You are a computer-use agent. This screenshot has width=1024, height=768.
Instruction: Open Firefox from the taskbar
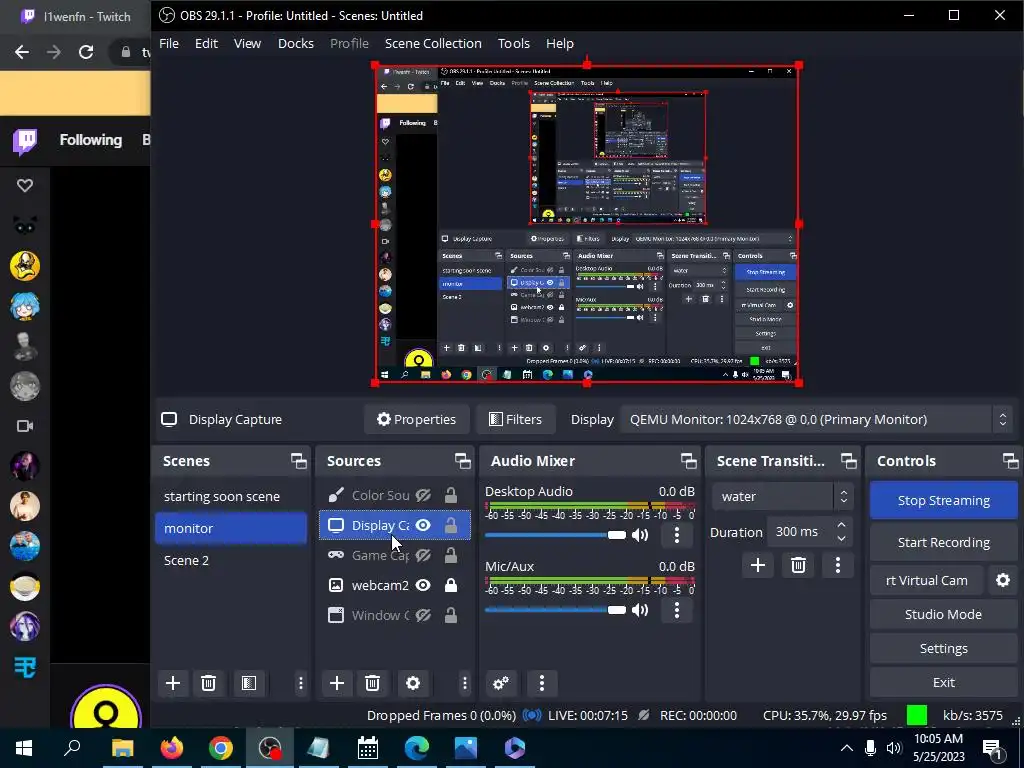point(172,748)
